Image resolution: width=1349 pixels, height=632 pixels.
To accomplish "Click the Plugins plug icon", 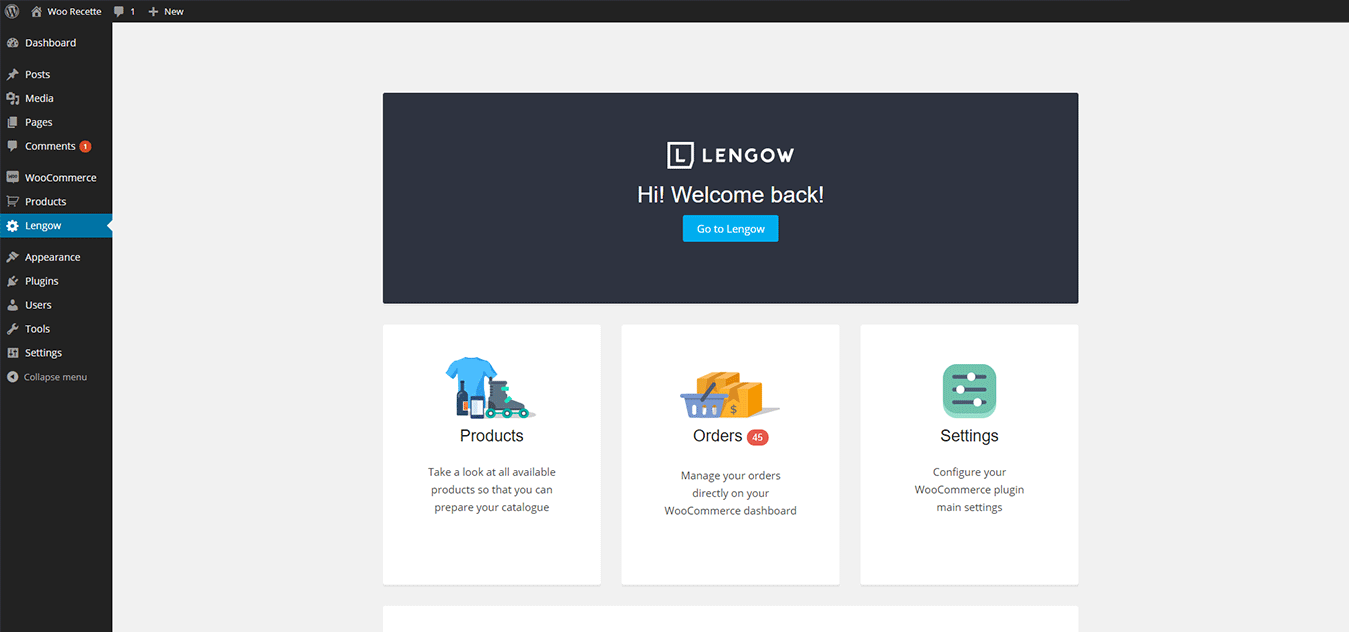I will point(12,281).
